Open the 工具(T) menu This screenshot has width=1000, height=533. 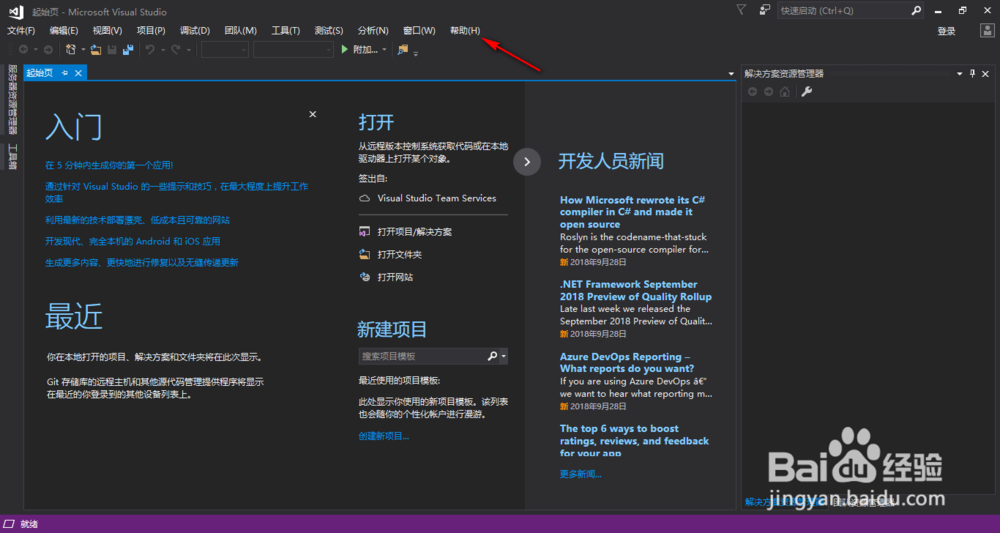point(286,31)
